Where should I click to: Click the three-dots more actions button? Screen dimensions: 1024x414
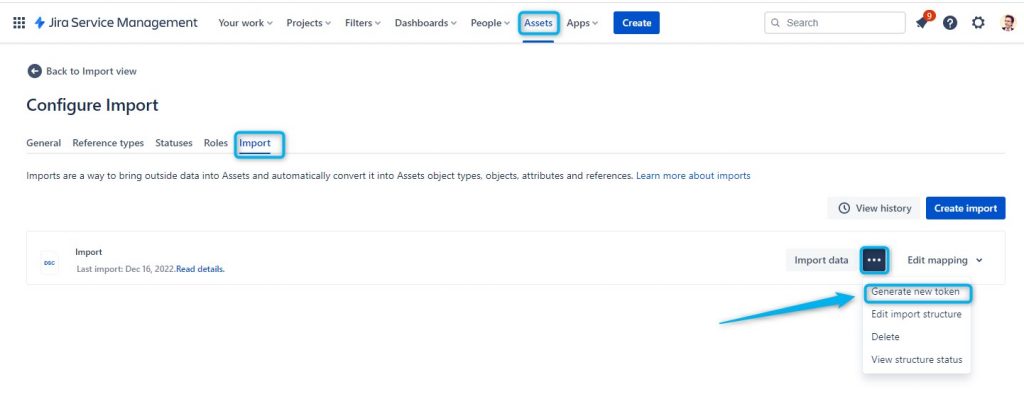(x=874, y=260)
